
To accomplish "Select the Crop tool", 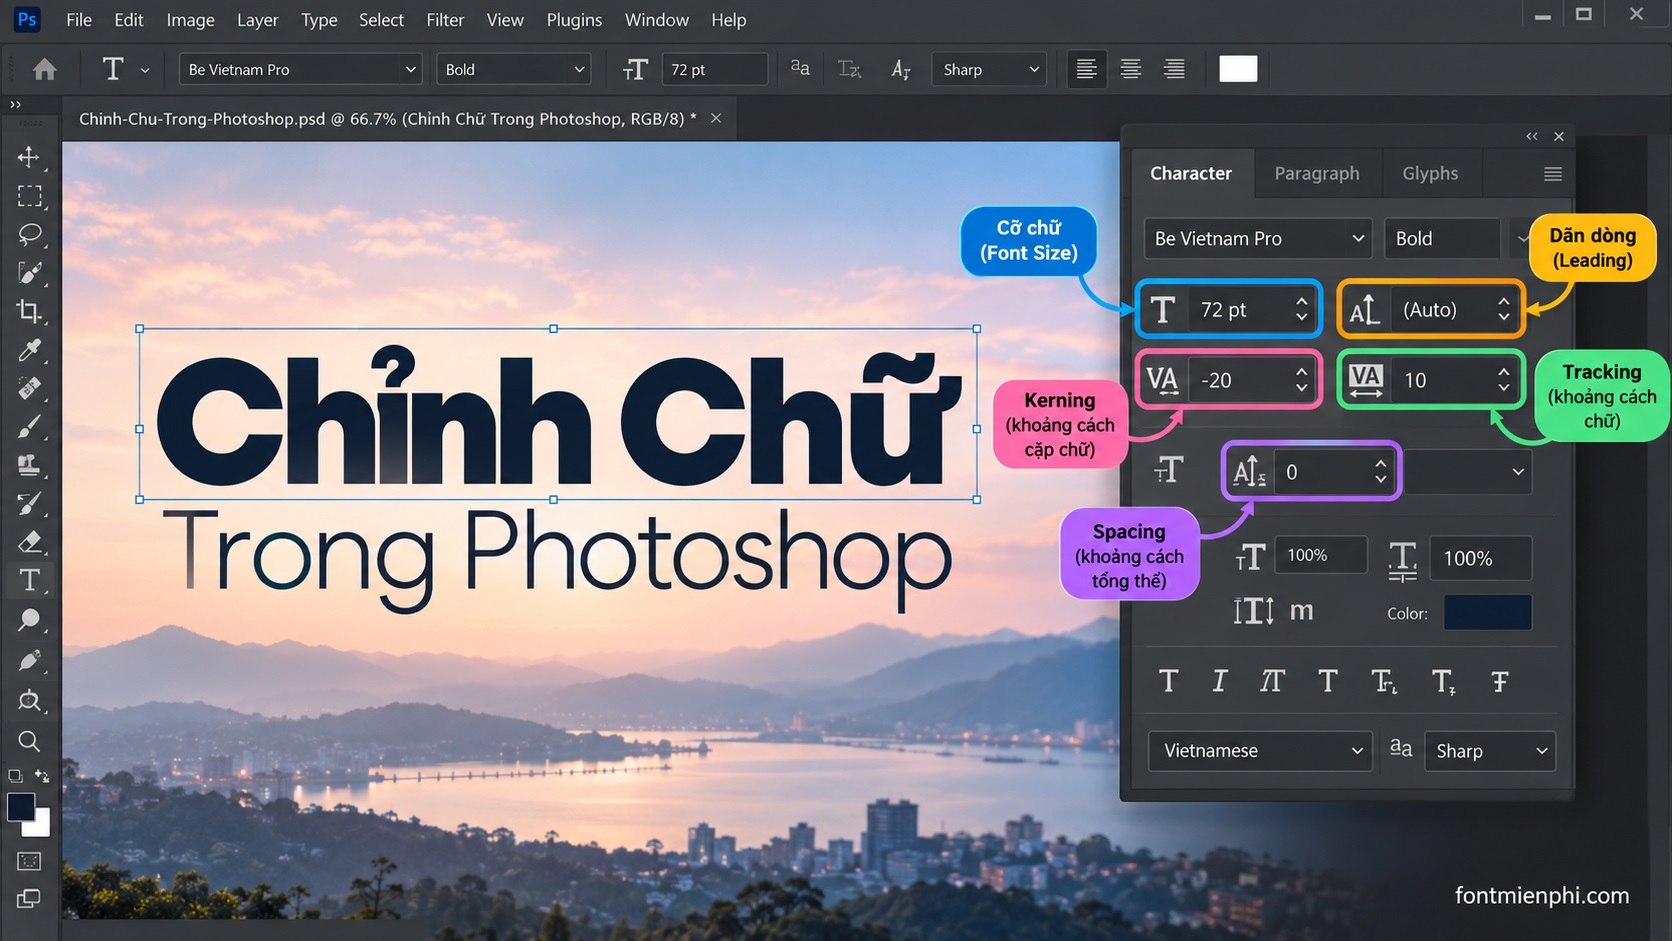I will (29, 311).
